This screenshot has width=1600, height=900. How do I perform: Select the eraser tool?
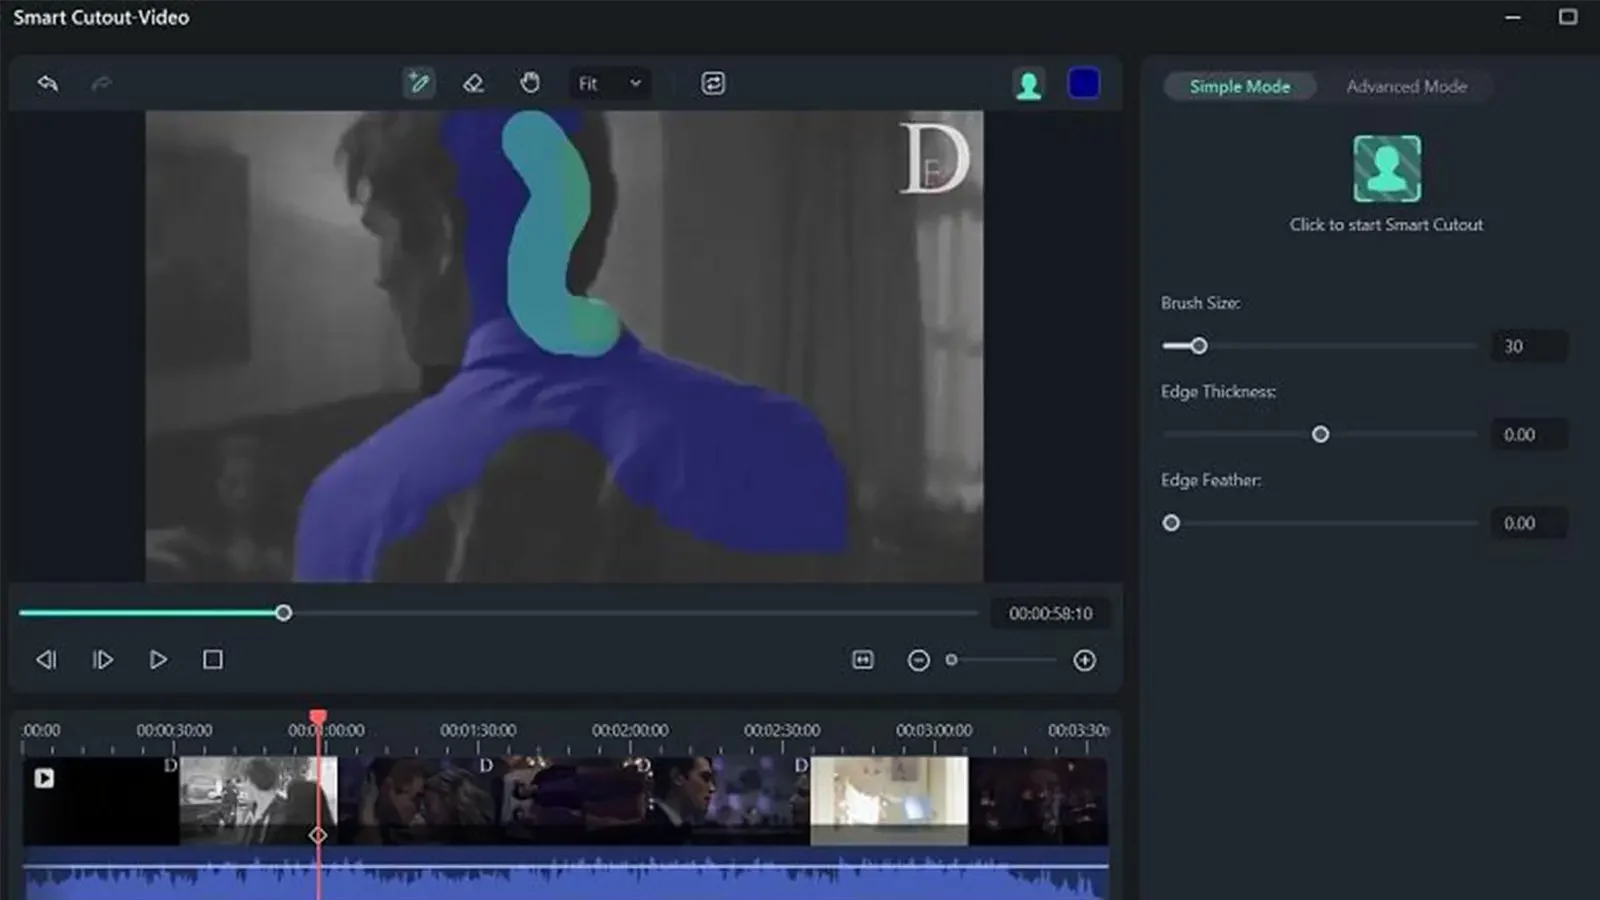click(474, 83)
